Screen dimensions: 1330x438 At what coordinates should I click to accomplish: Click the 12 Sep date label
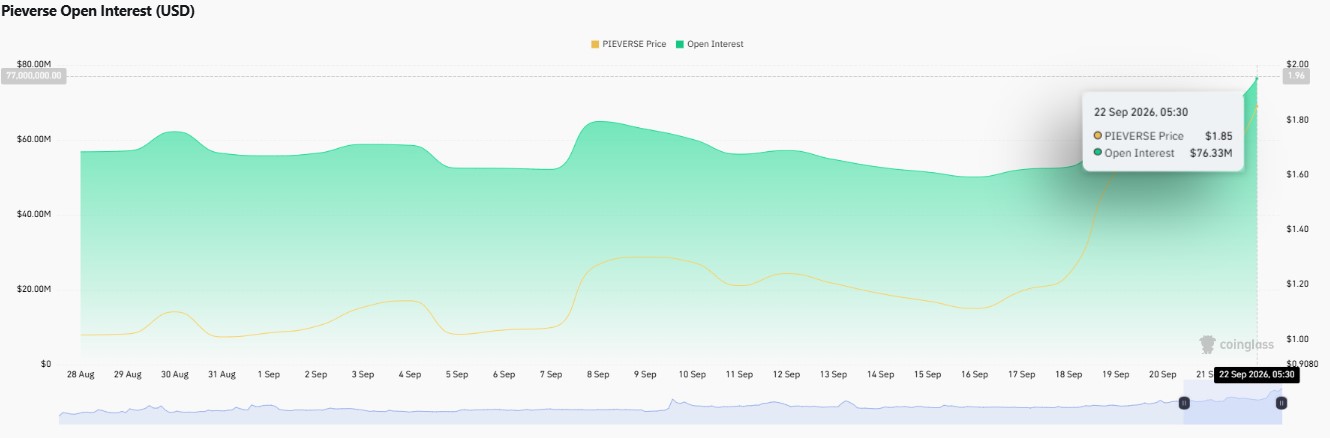point(786,374)
